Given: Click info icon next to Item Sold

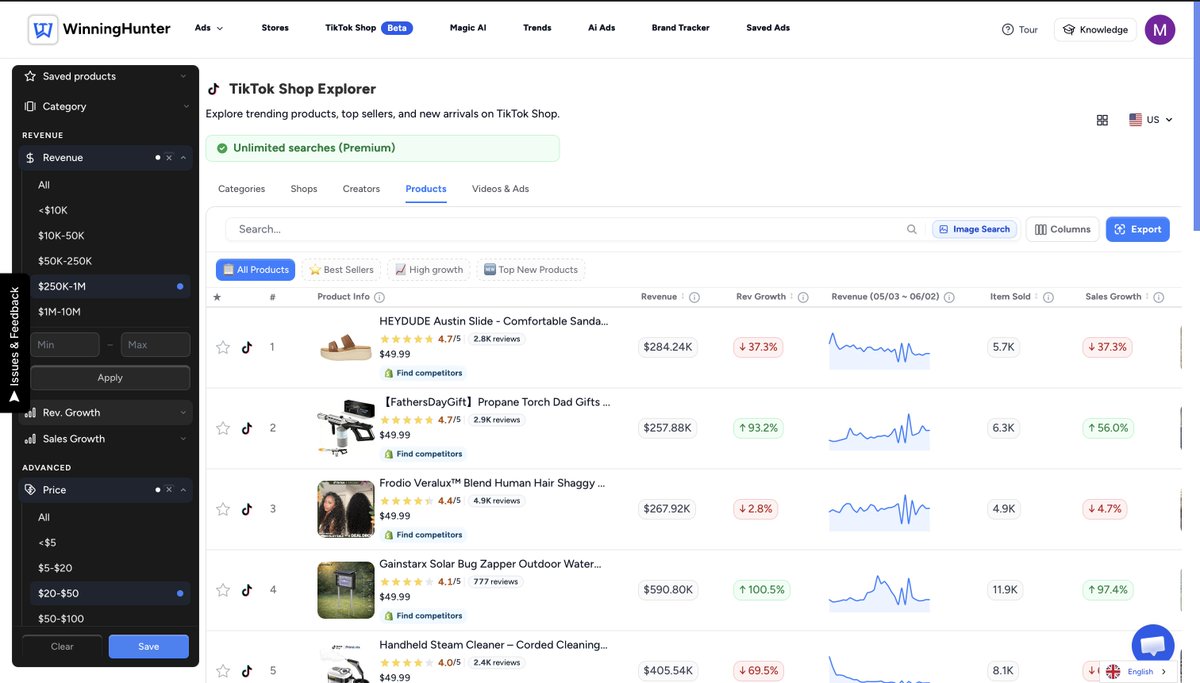Looking at the screenshot, I should point(1048,297).
